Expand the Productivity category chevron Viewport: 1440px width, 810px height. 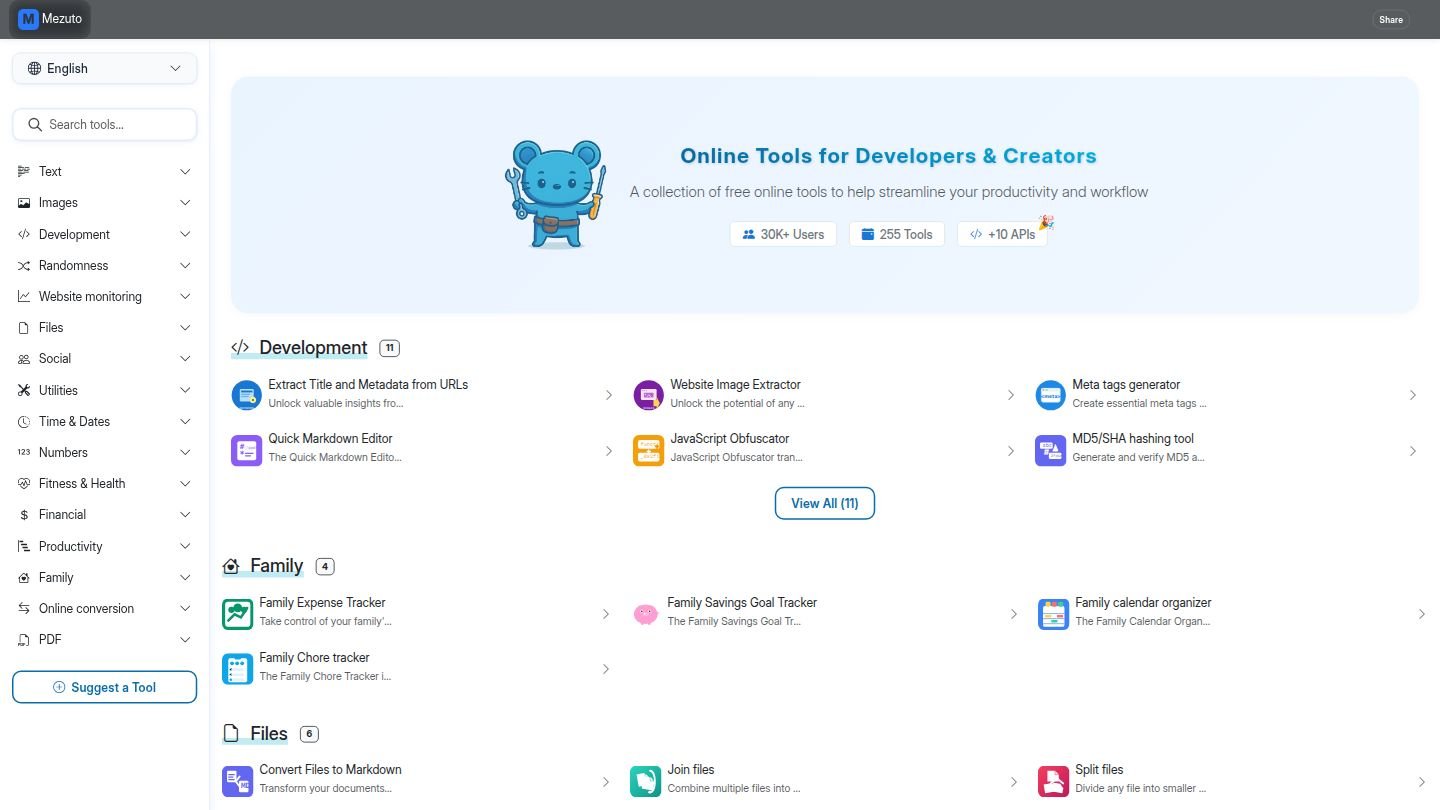(x=185, y=547)
